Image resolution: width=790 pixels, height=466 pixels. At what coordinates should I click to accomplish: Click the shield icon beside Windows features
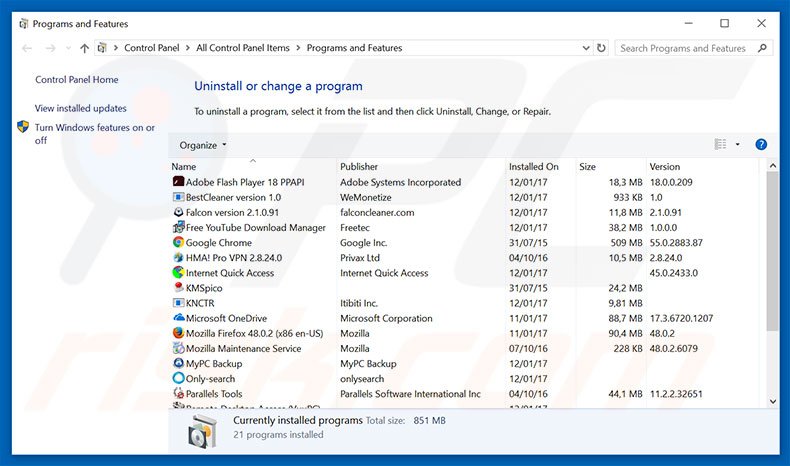[x=23, y=126]
